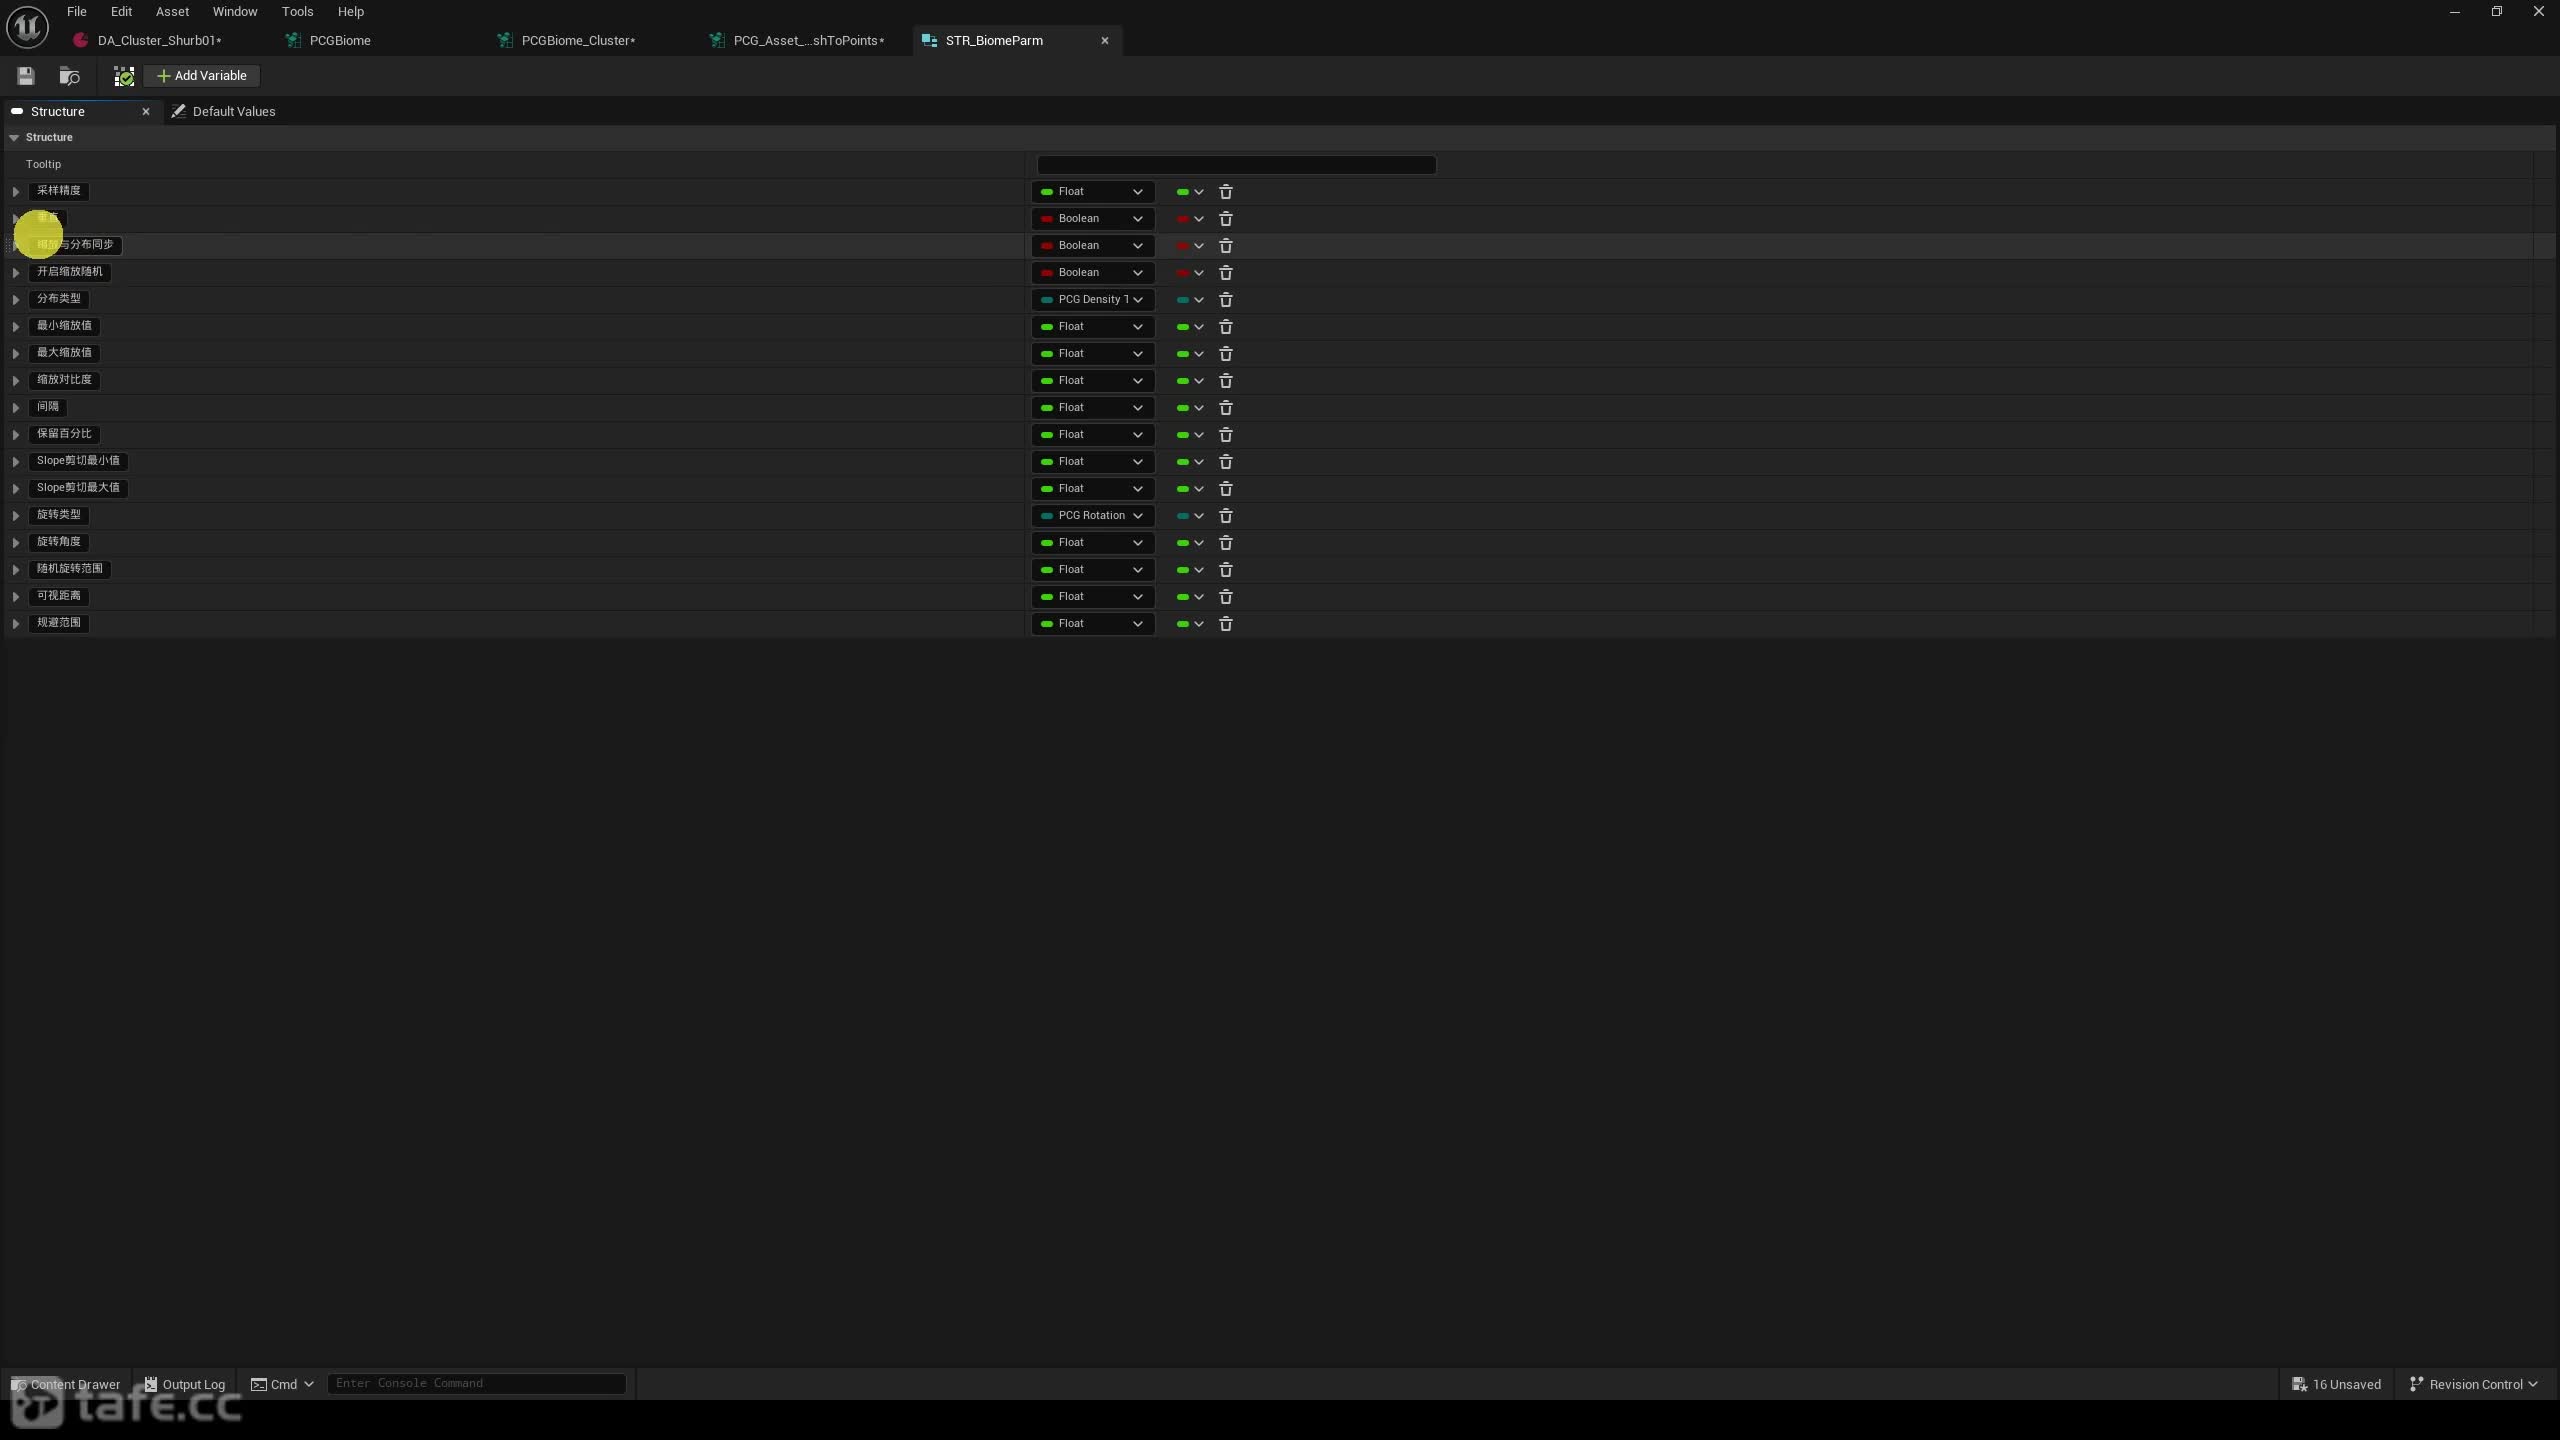
Task: Open the Edit menu
Action: pyautogui.click(x=122, y=12)
